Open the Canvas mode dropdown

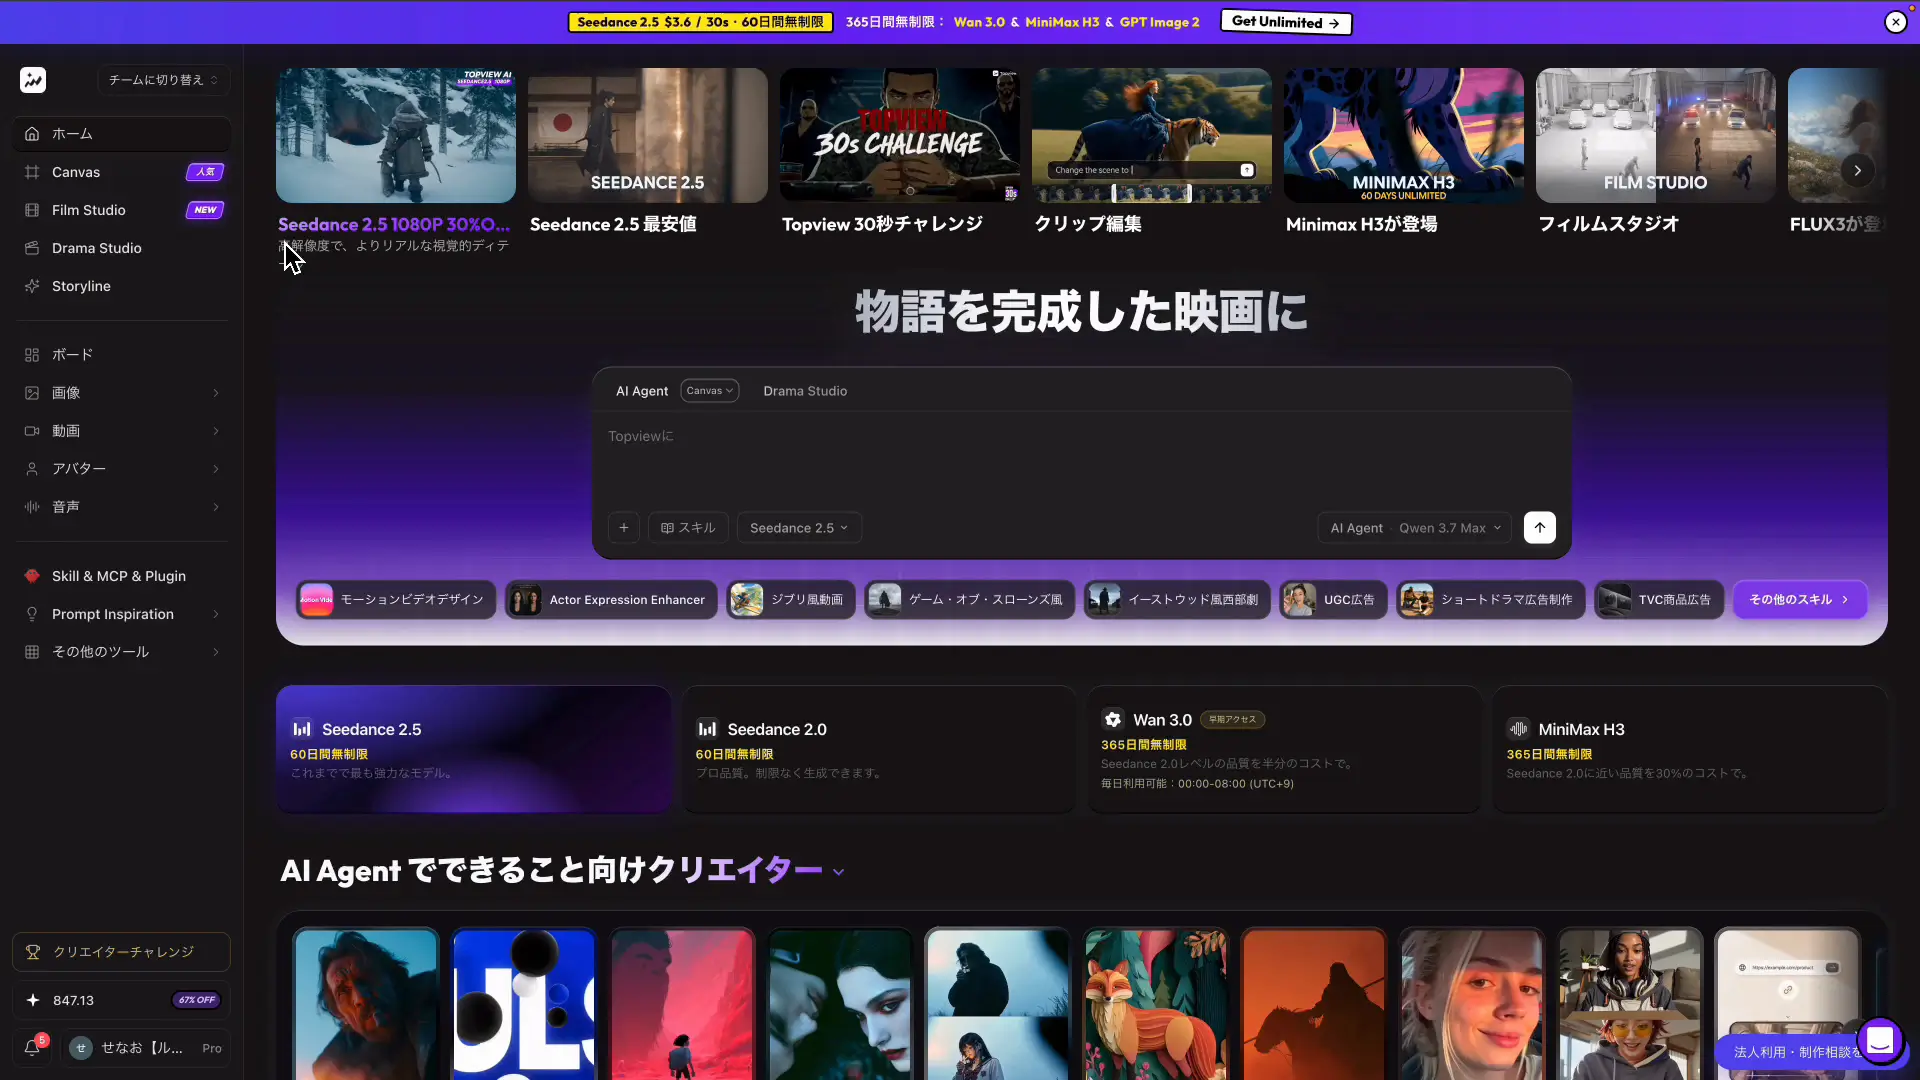point(710,391)
